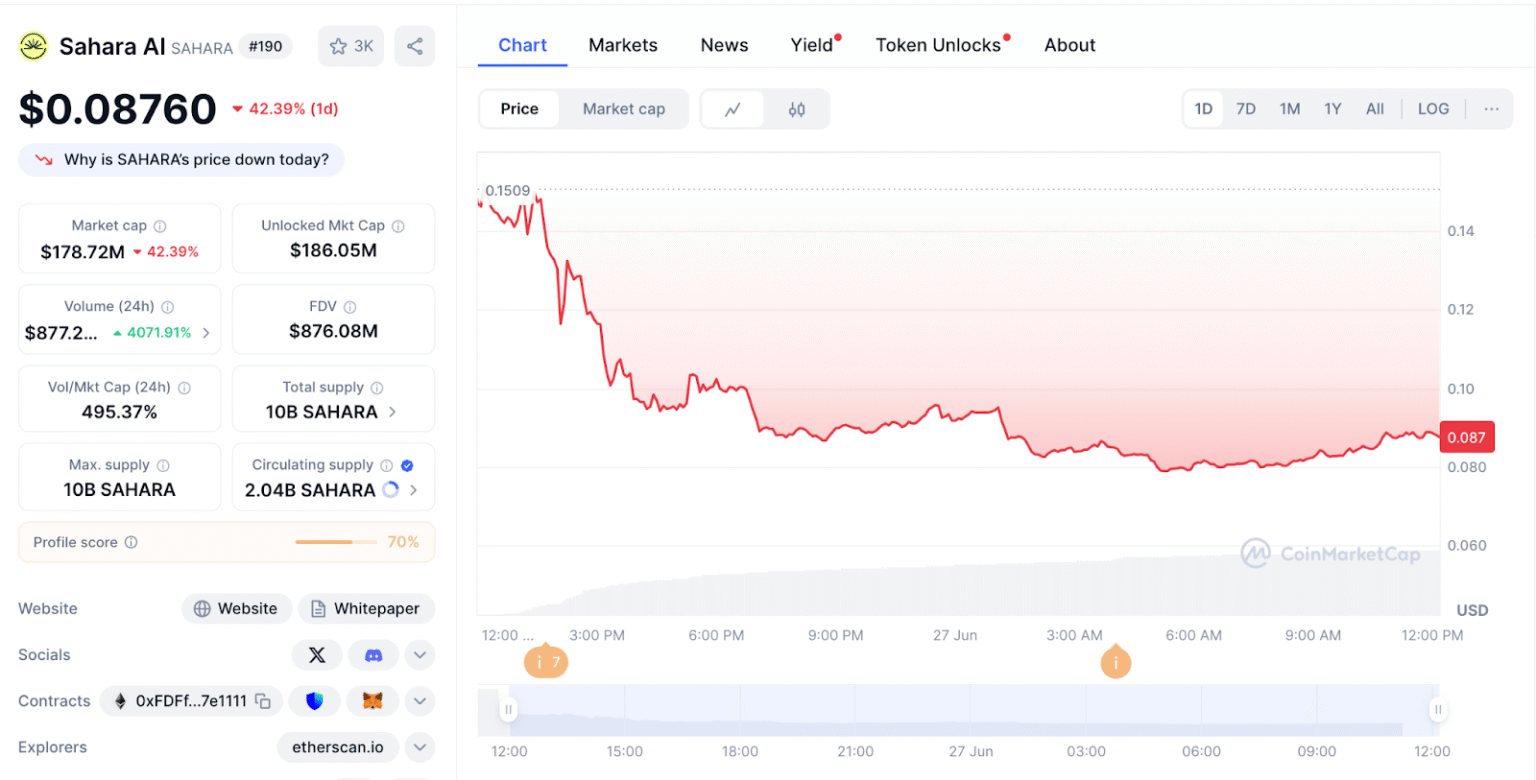Open the Whitepaper link button

pos(366,609)
